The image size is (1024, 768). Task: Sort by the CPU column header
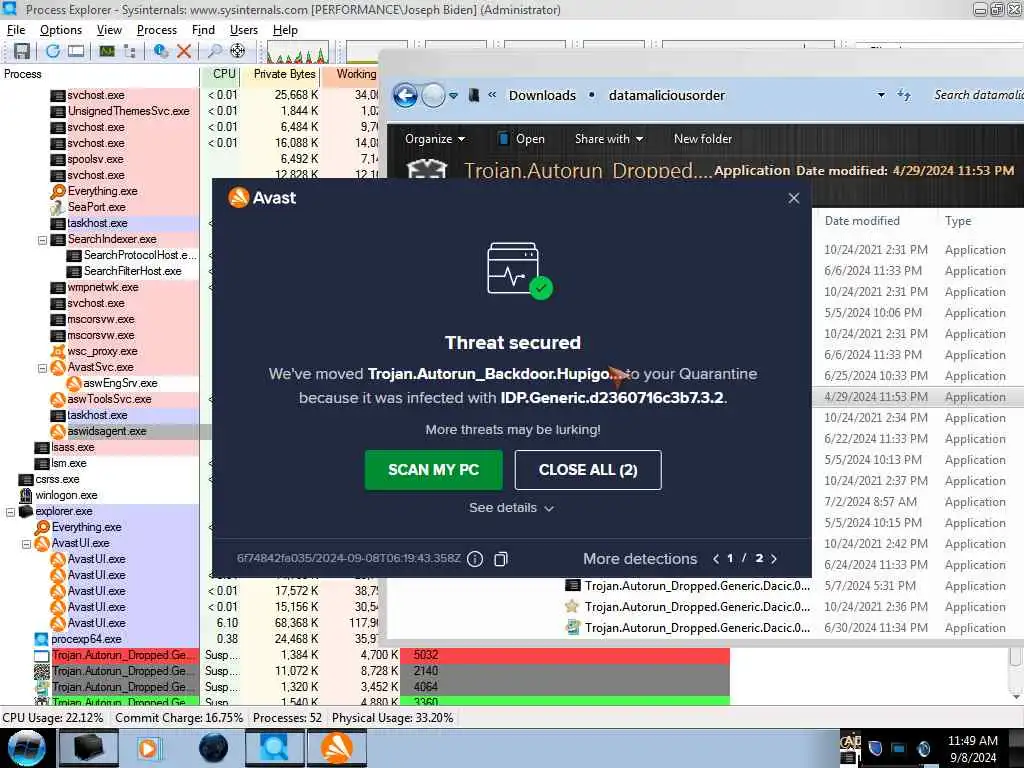point(223,74)
